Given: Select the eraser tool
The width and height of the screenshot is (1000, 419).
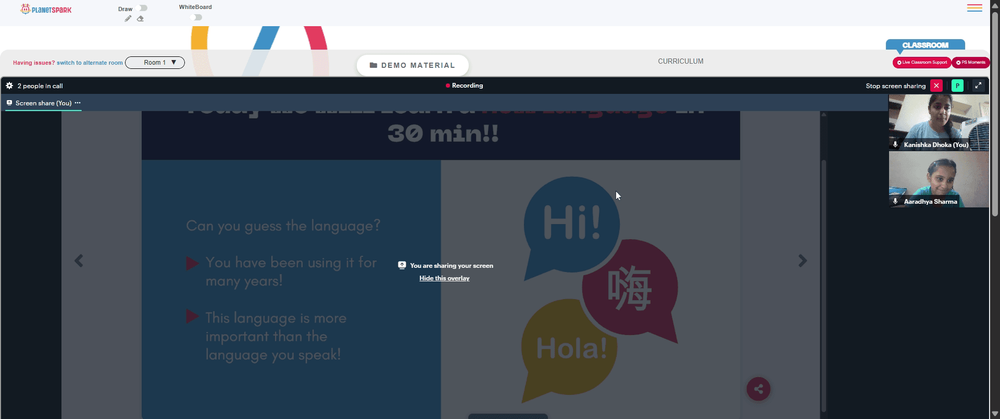Looking at the screenshot, I should pyautogui.click(x=140, y=18).
